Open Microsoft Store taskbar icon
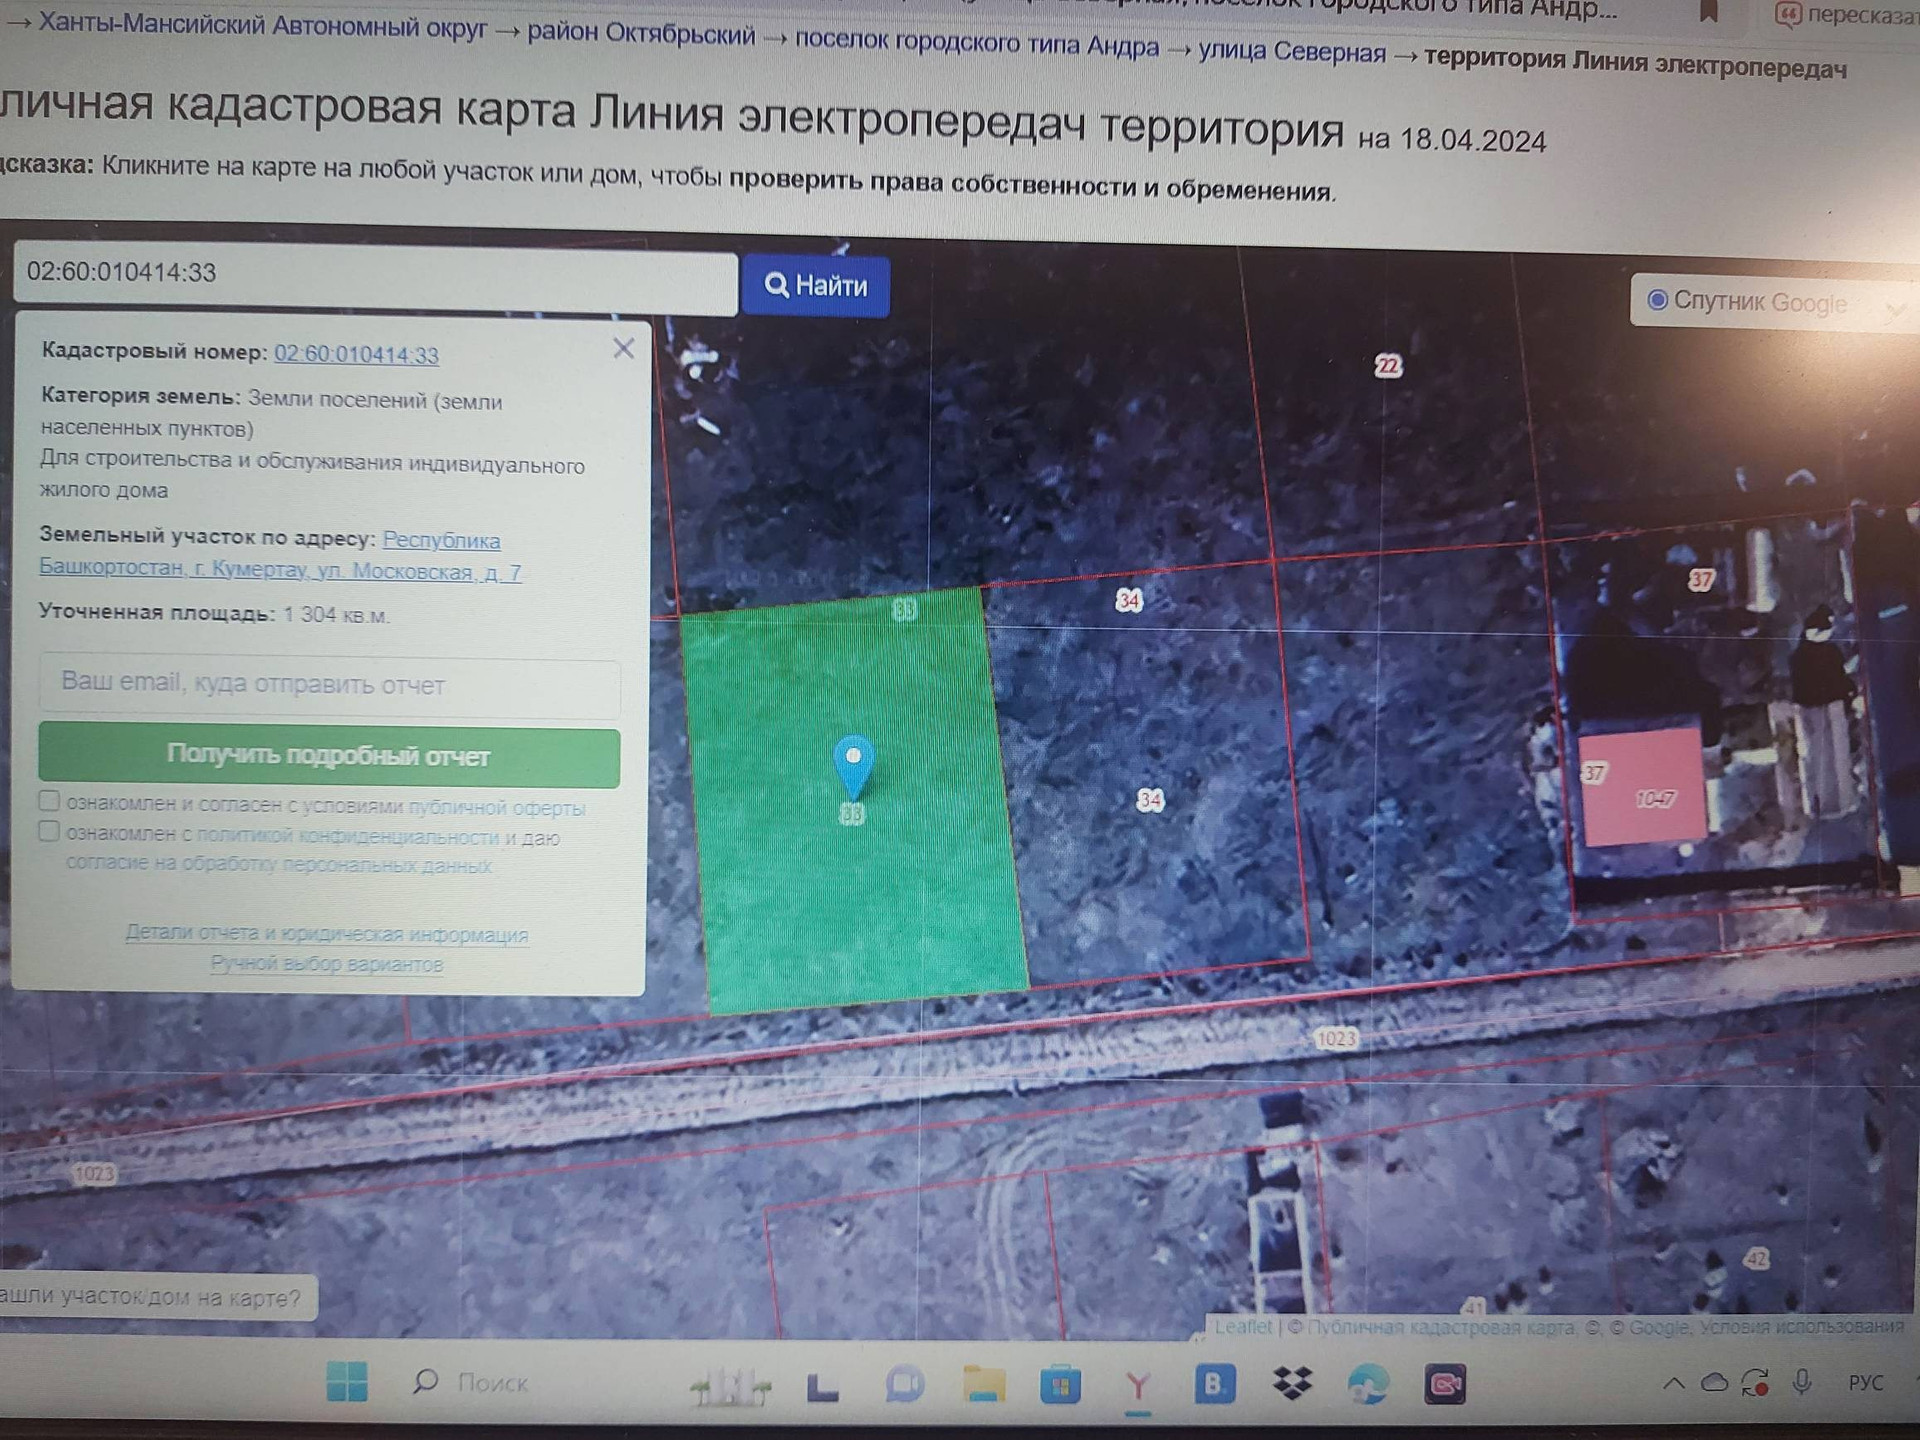Viewport: 1920px width, 1440px height. pos(1060,1385)
